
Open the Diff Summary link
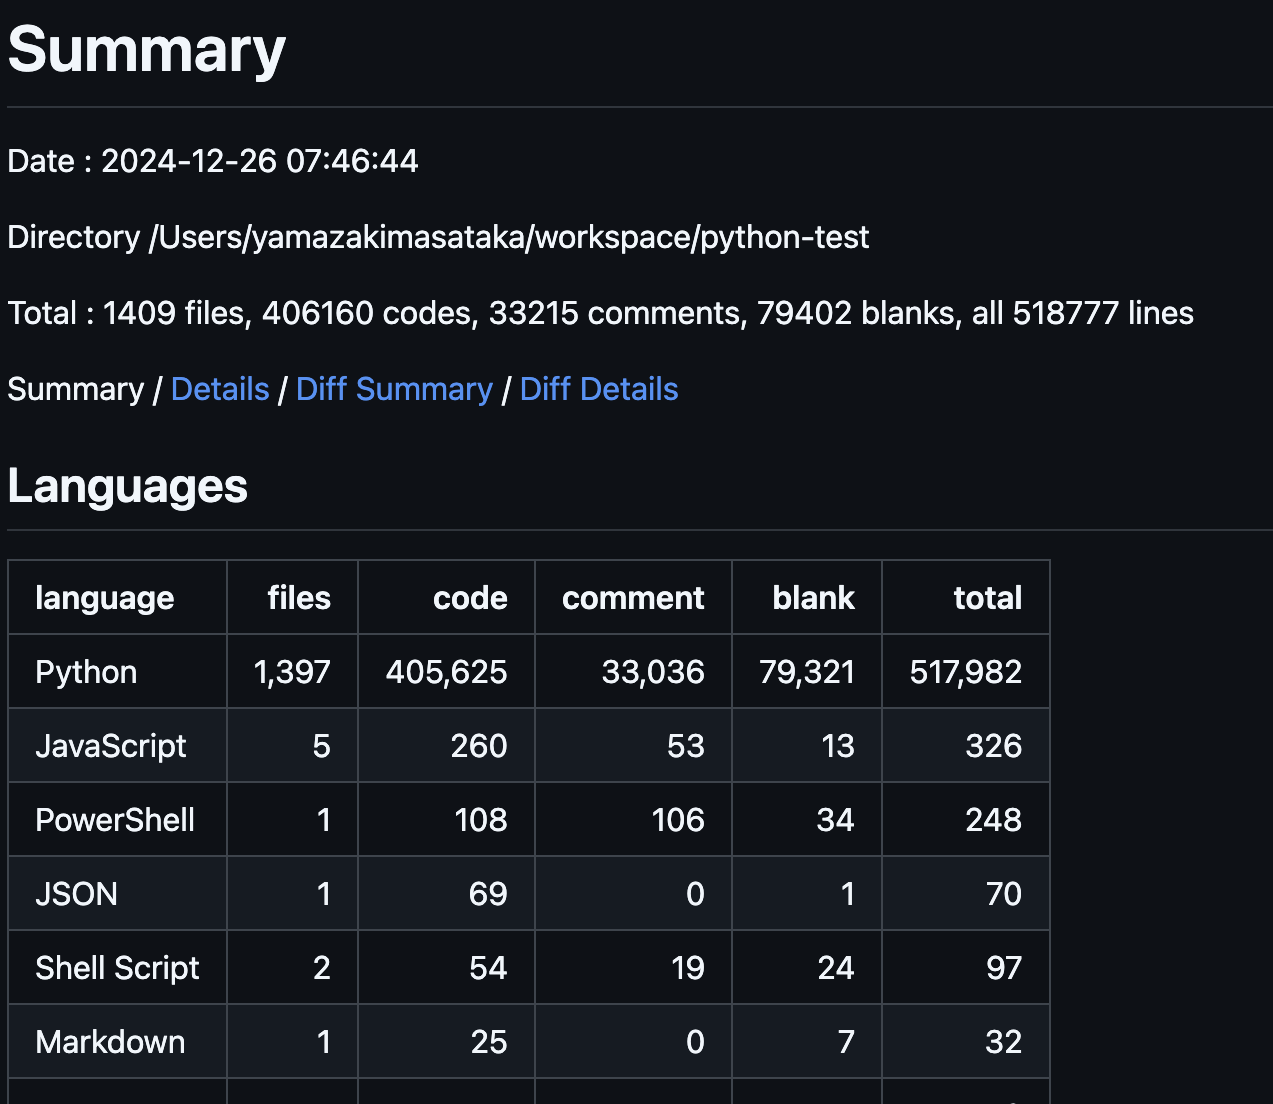(x=394, y=389)
